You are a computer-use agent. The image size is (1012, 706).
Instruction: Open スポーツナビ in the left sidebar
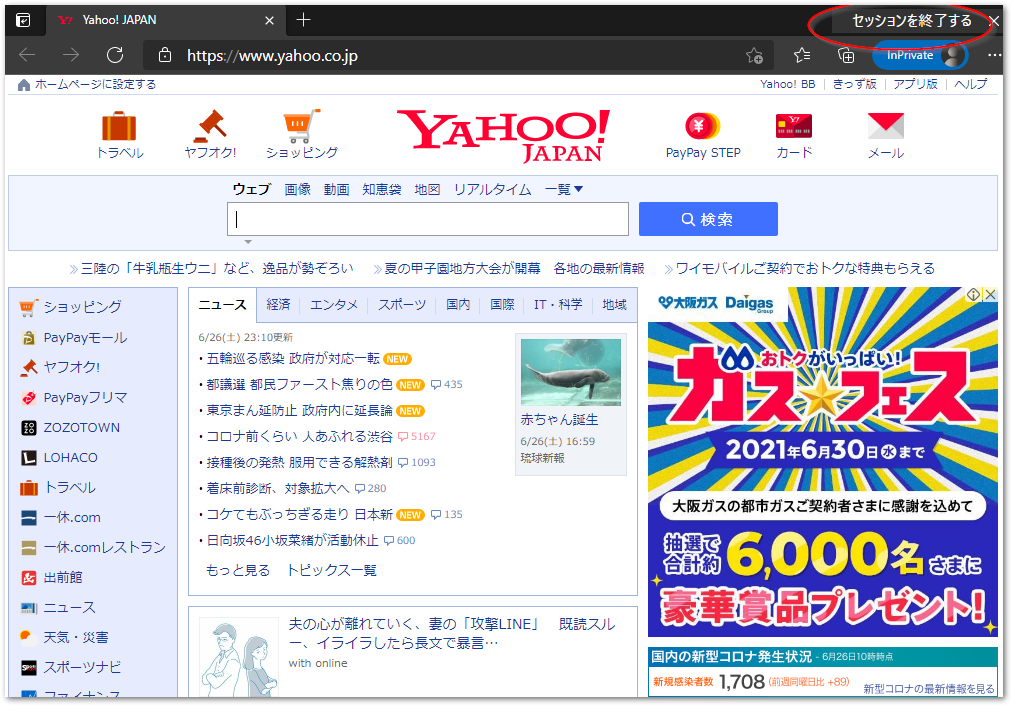(x=82, y=667)
